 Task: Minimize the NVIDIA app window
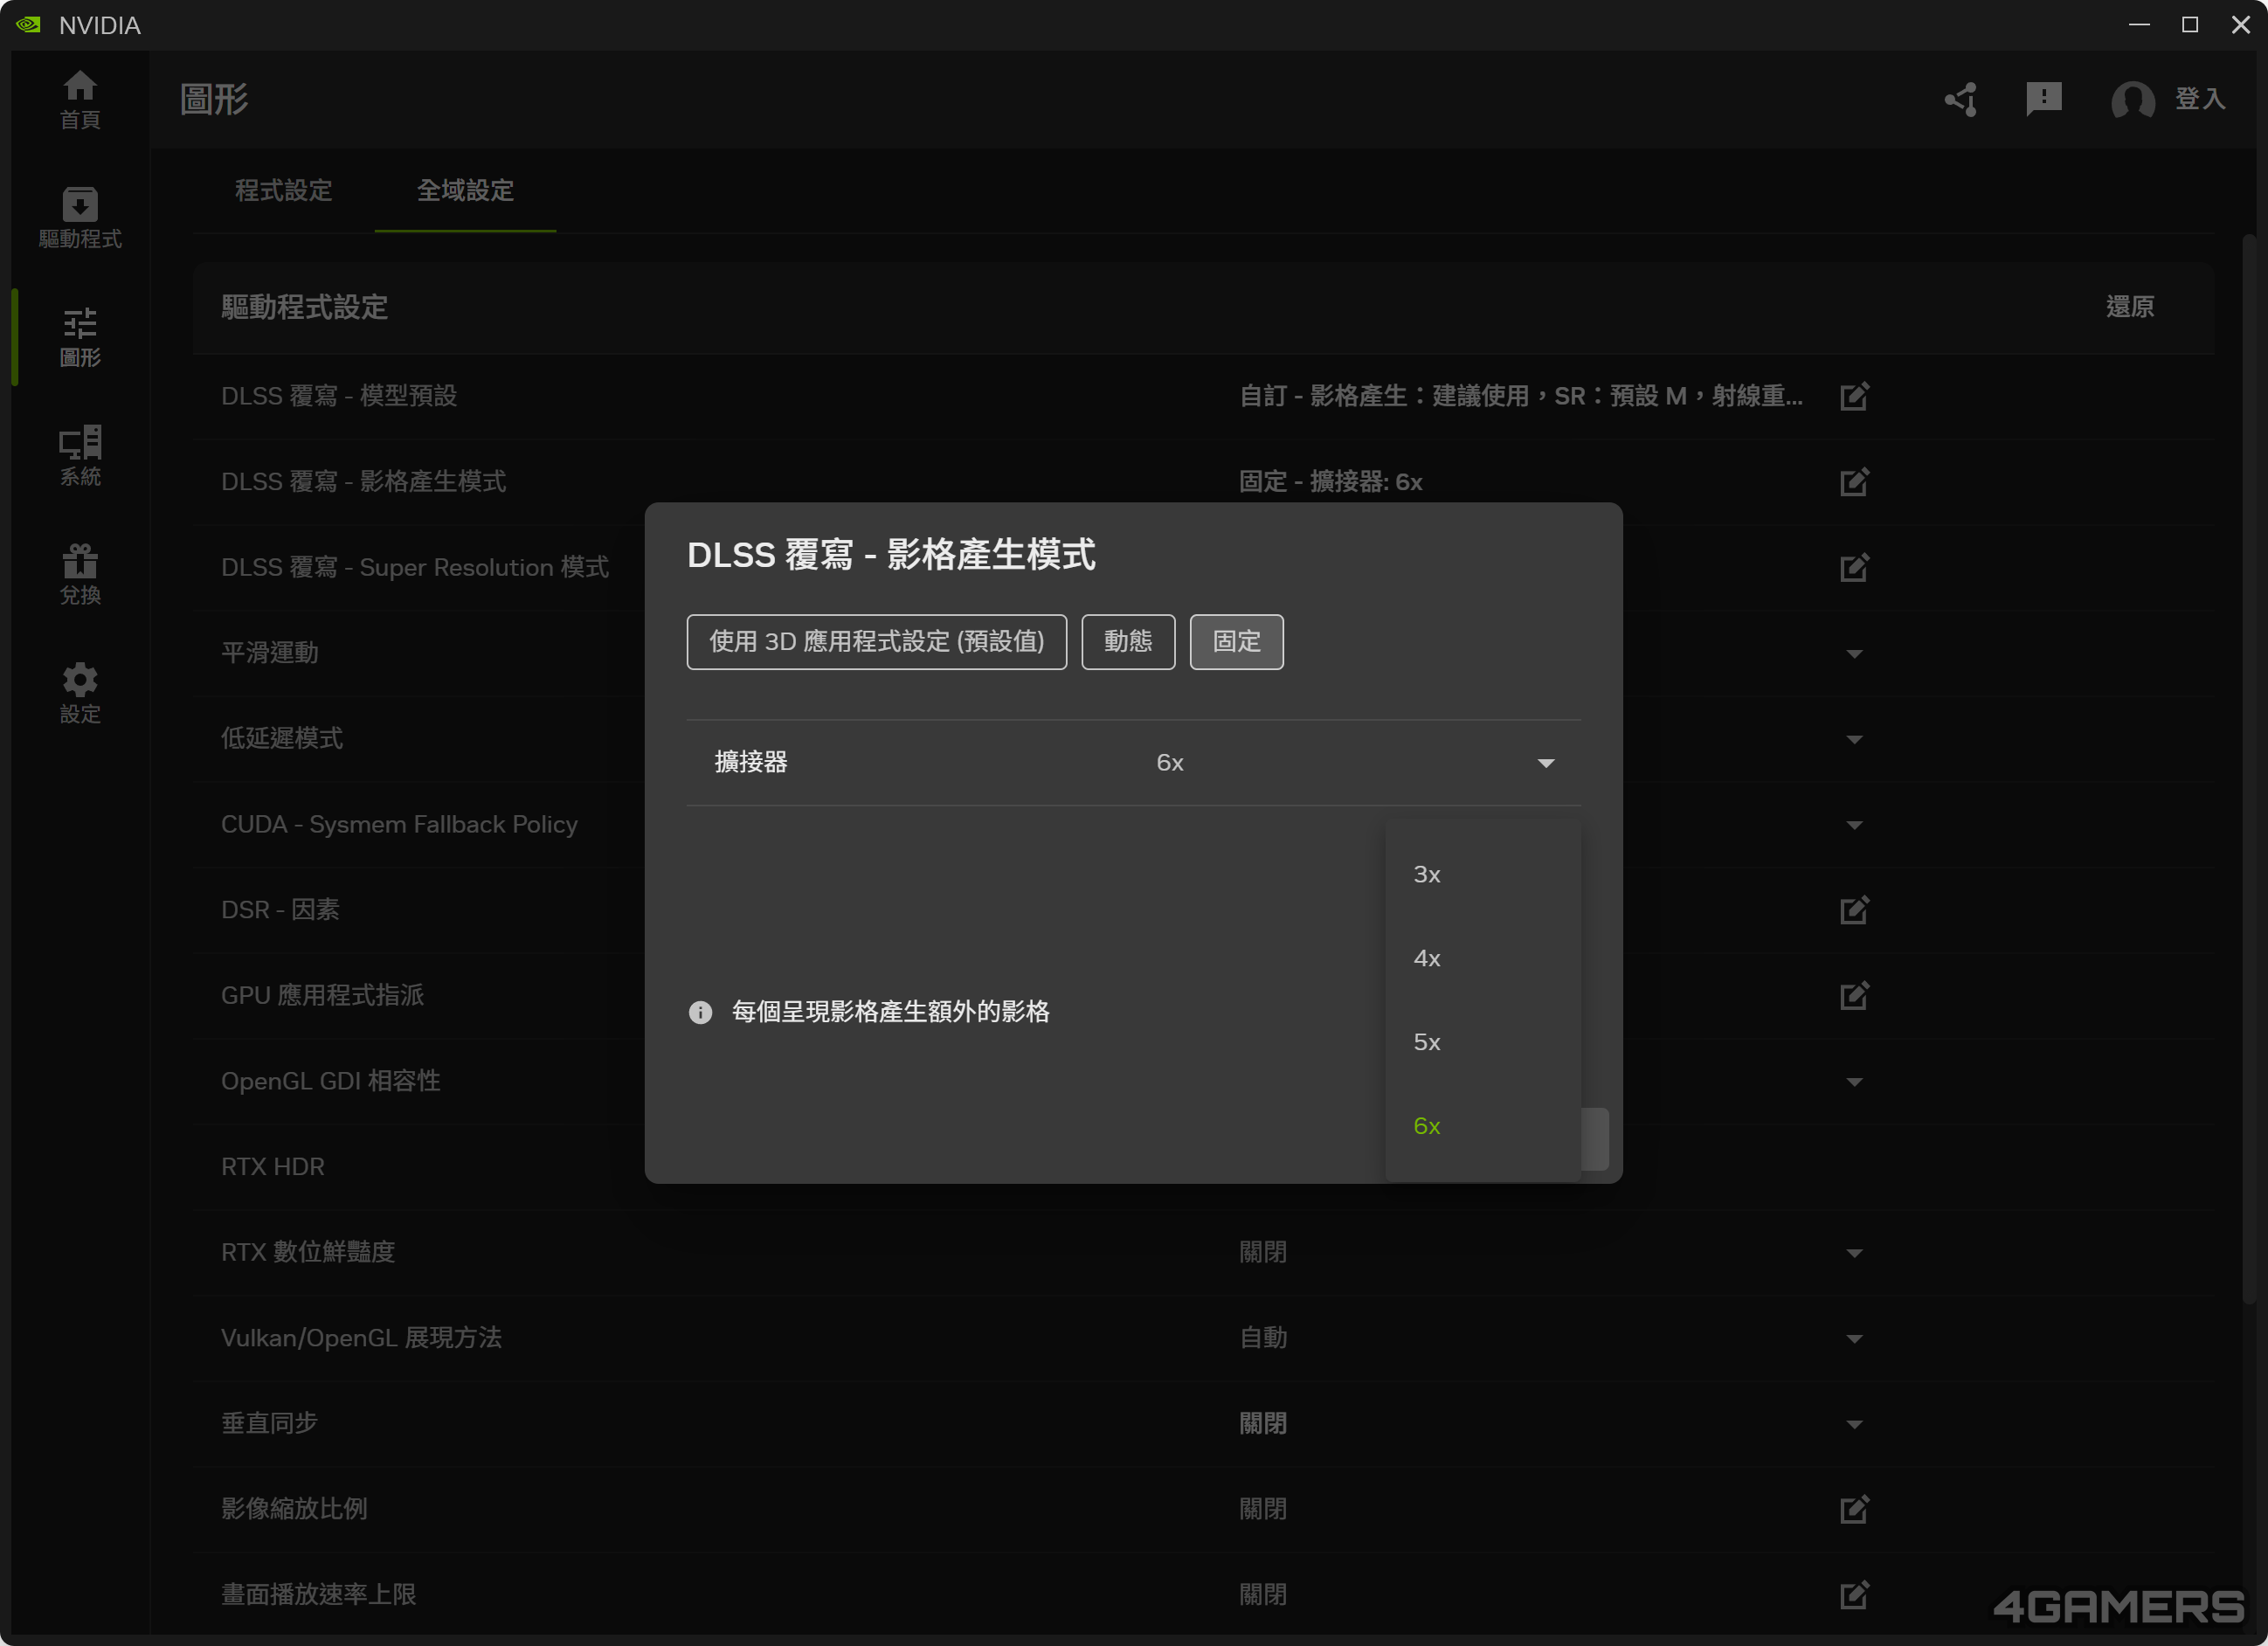(x=2139, y=24)
